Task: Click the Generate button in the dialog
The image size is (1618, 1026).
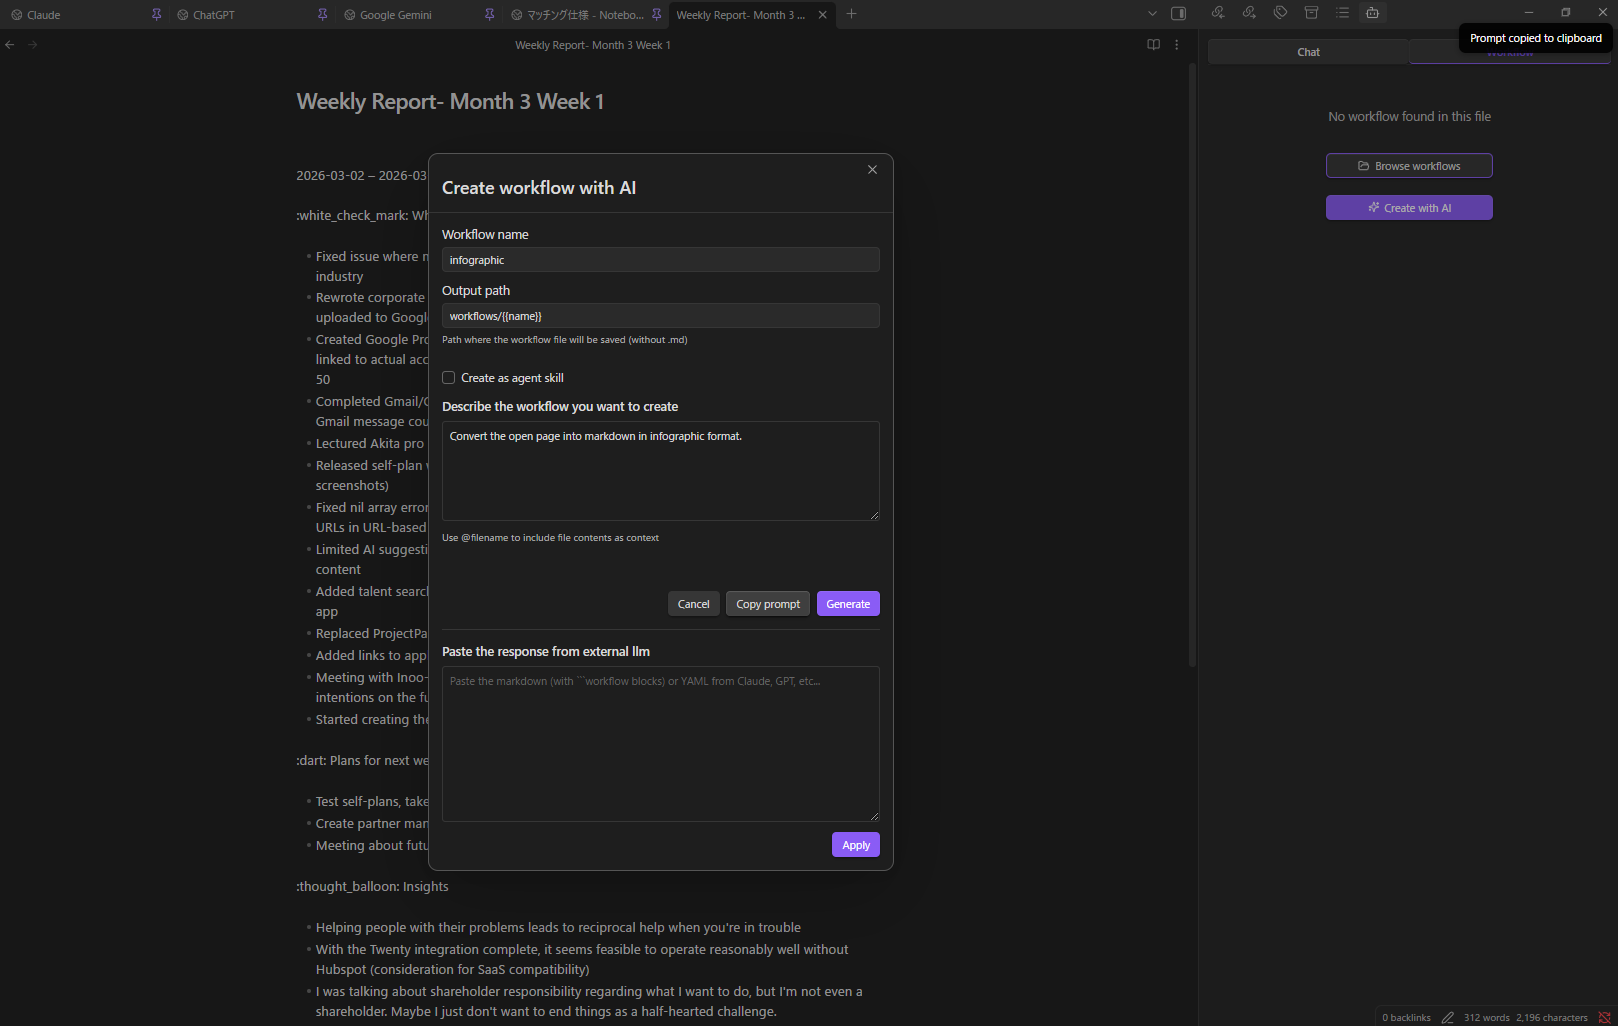Action: pyautogui.click(x=847, y=603)
